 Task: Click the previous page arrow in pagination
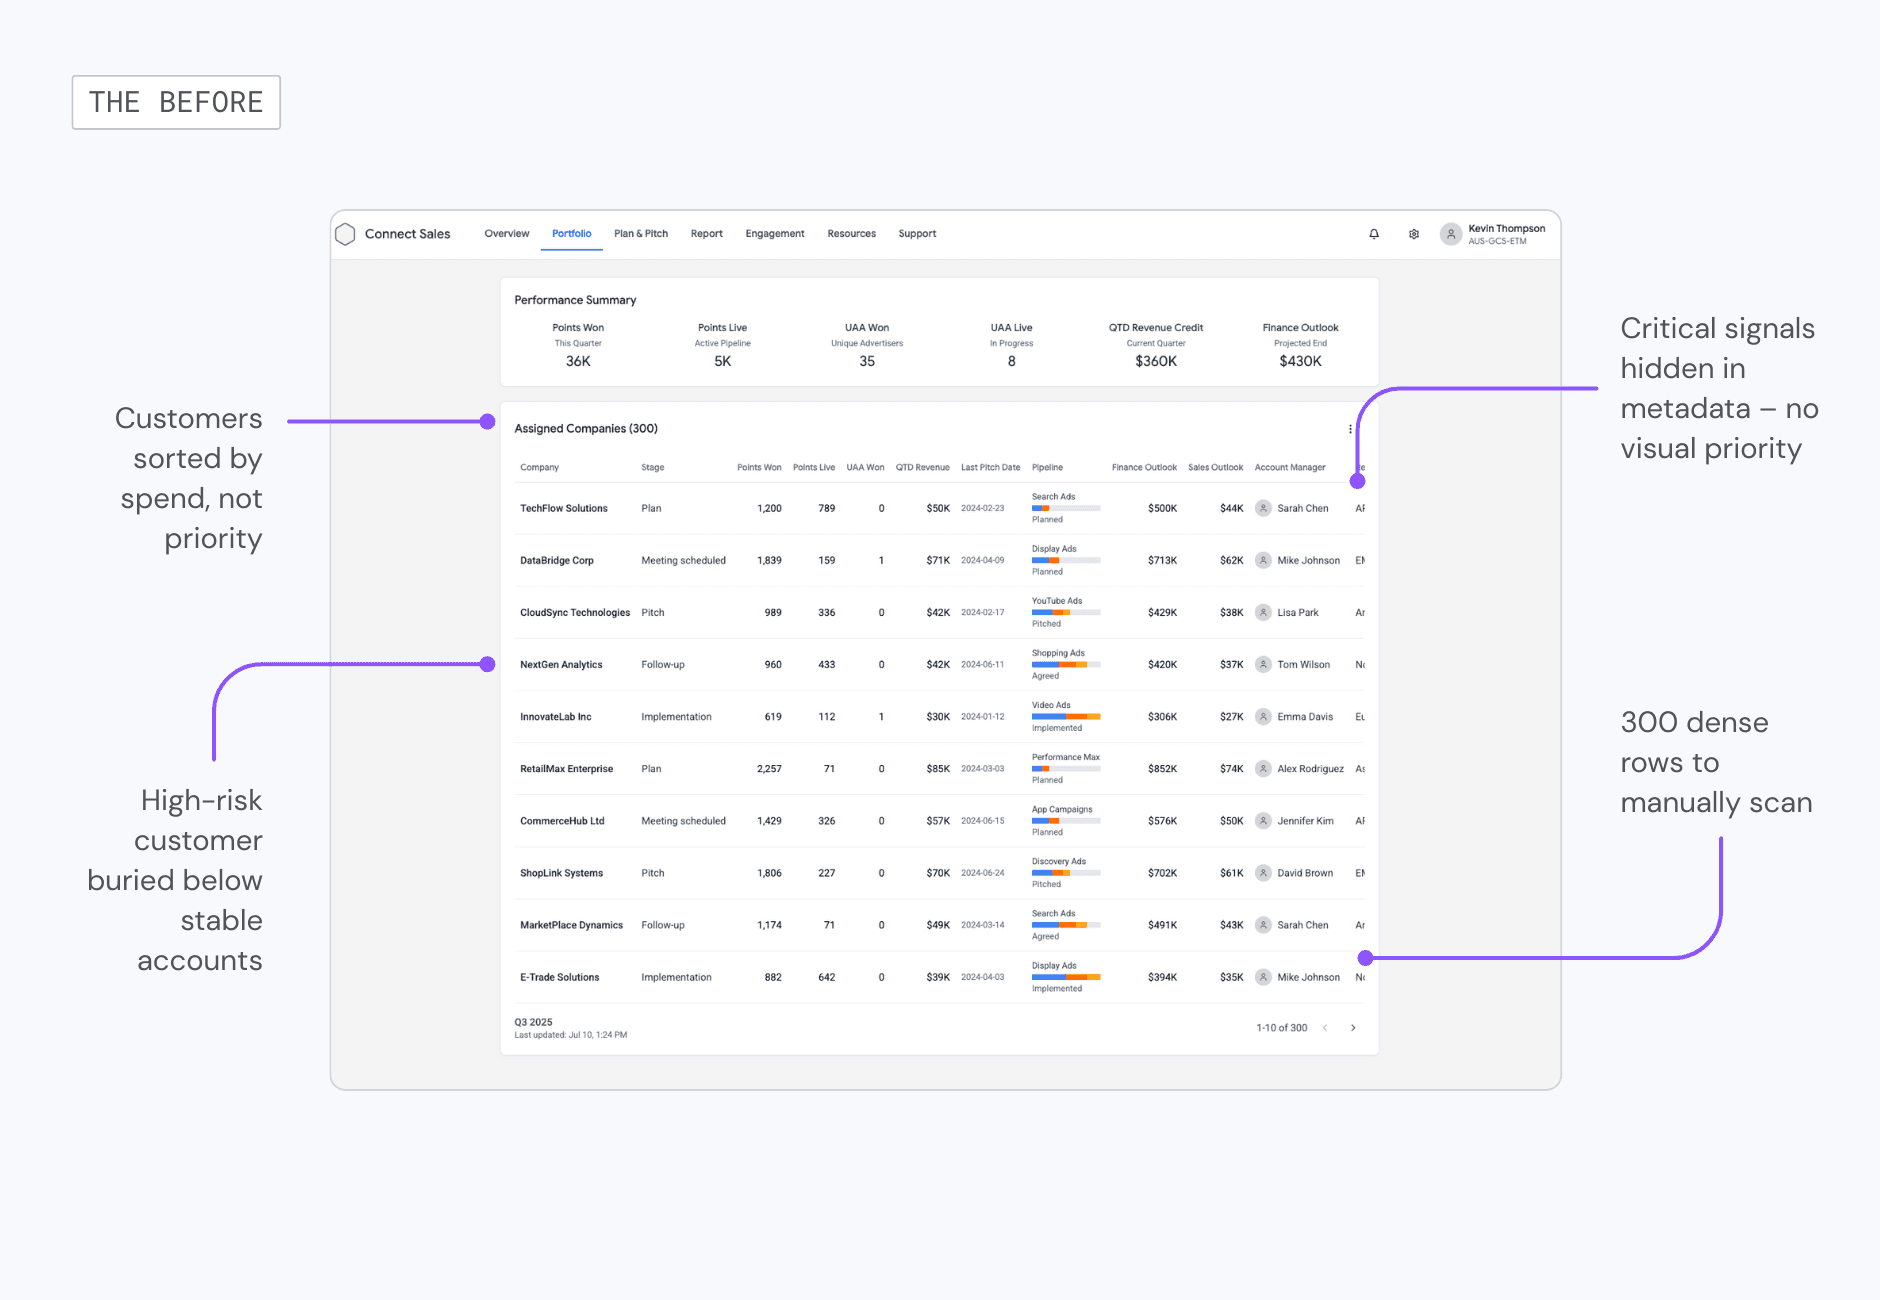[x=1325, y=1027]
